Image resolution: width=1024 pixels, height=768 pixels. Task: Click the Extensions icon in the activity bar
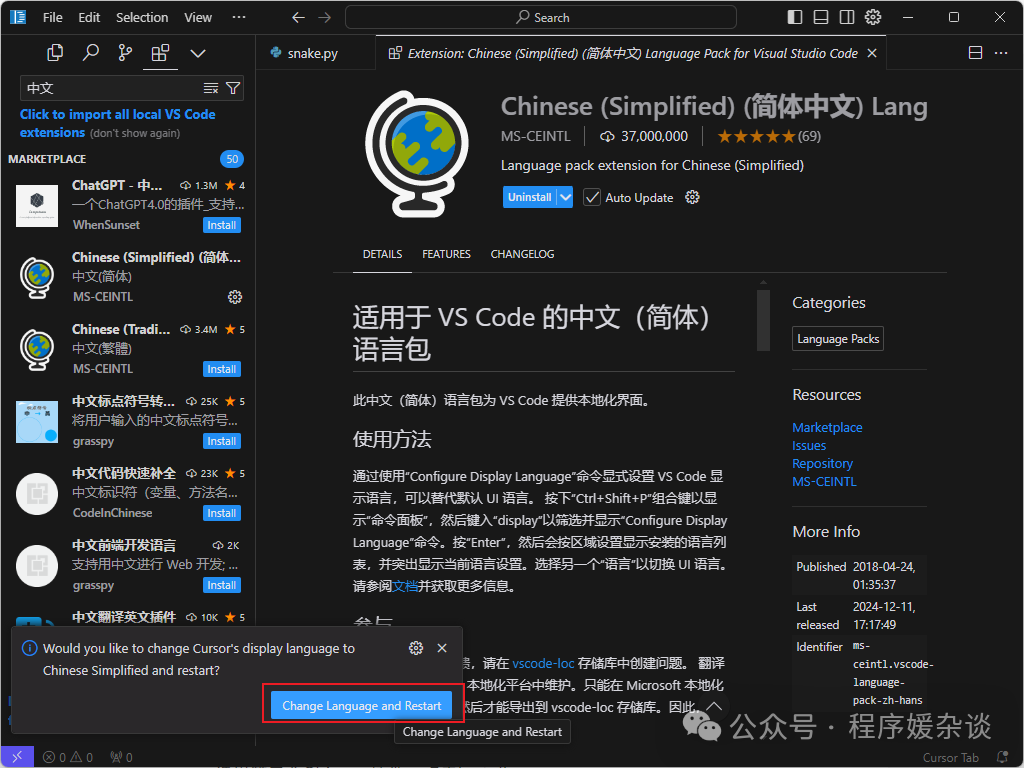coord(160,51)
